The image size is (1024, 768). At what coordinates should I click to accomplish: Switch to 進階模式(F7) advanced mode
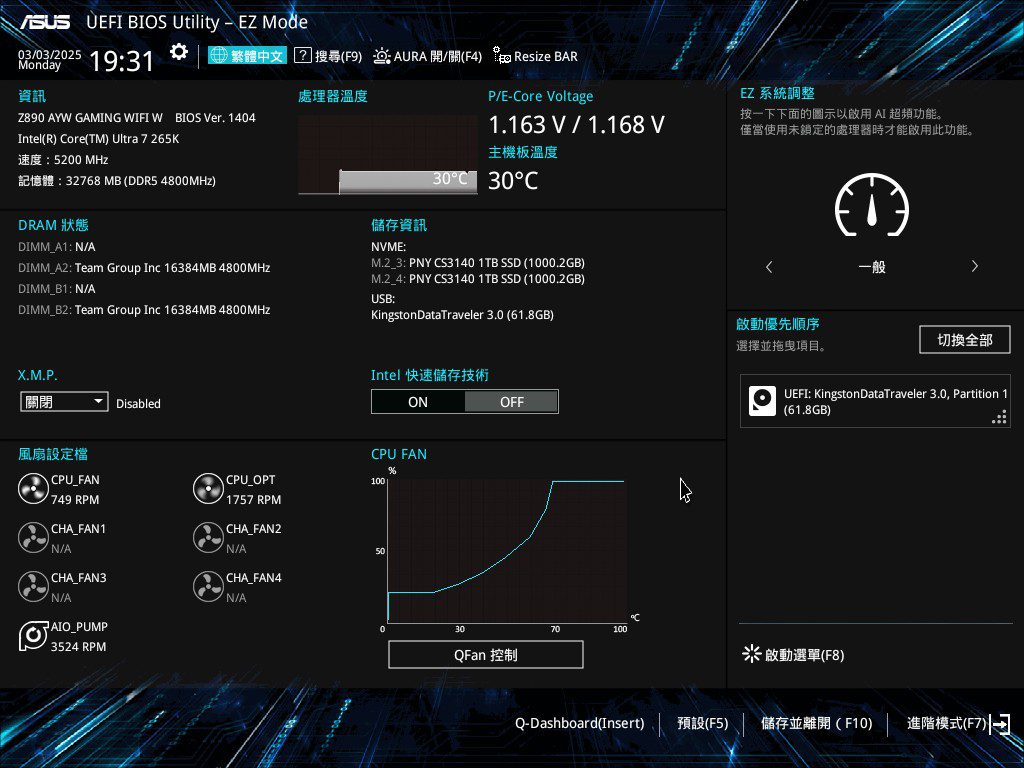[946, 723]
